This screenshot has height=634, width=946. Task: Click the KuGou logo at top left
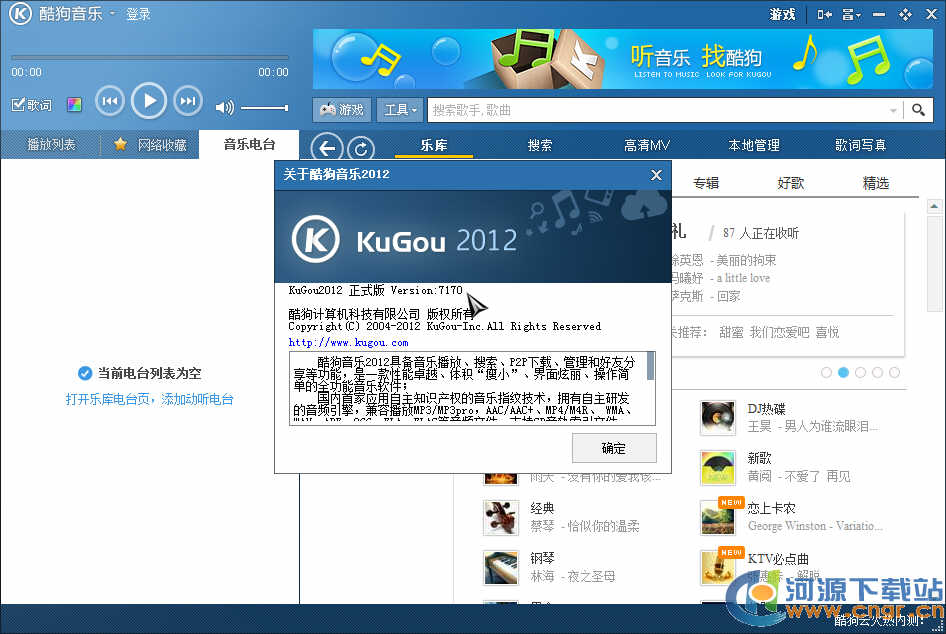click(x=19, y=15)
